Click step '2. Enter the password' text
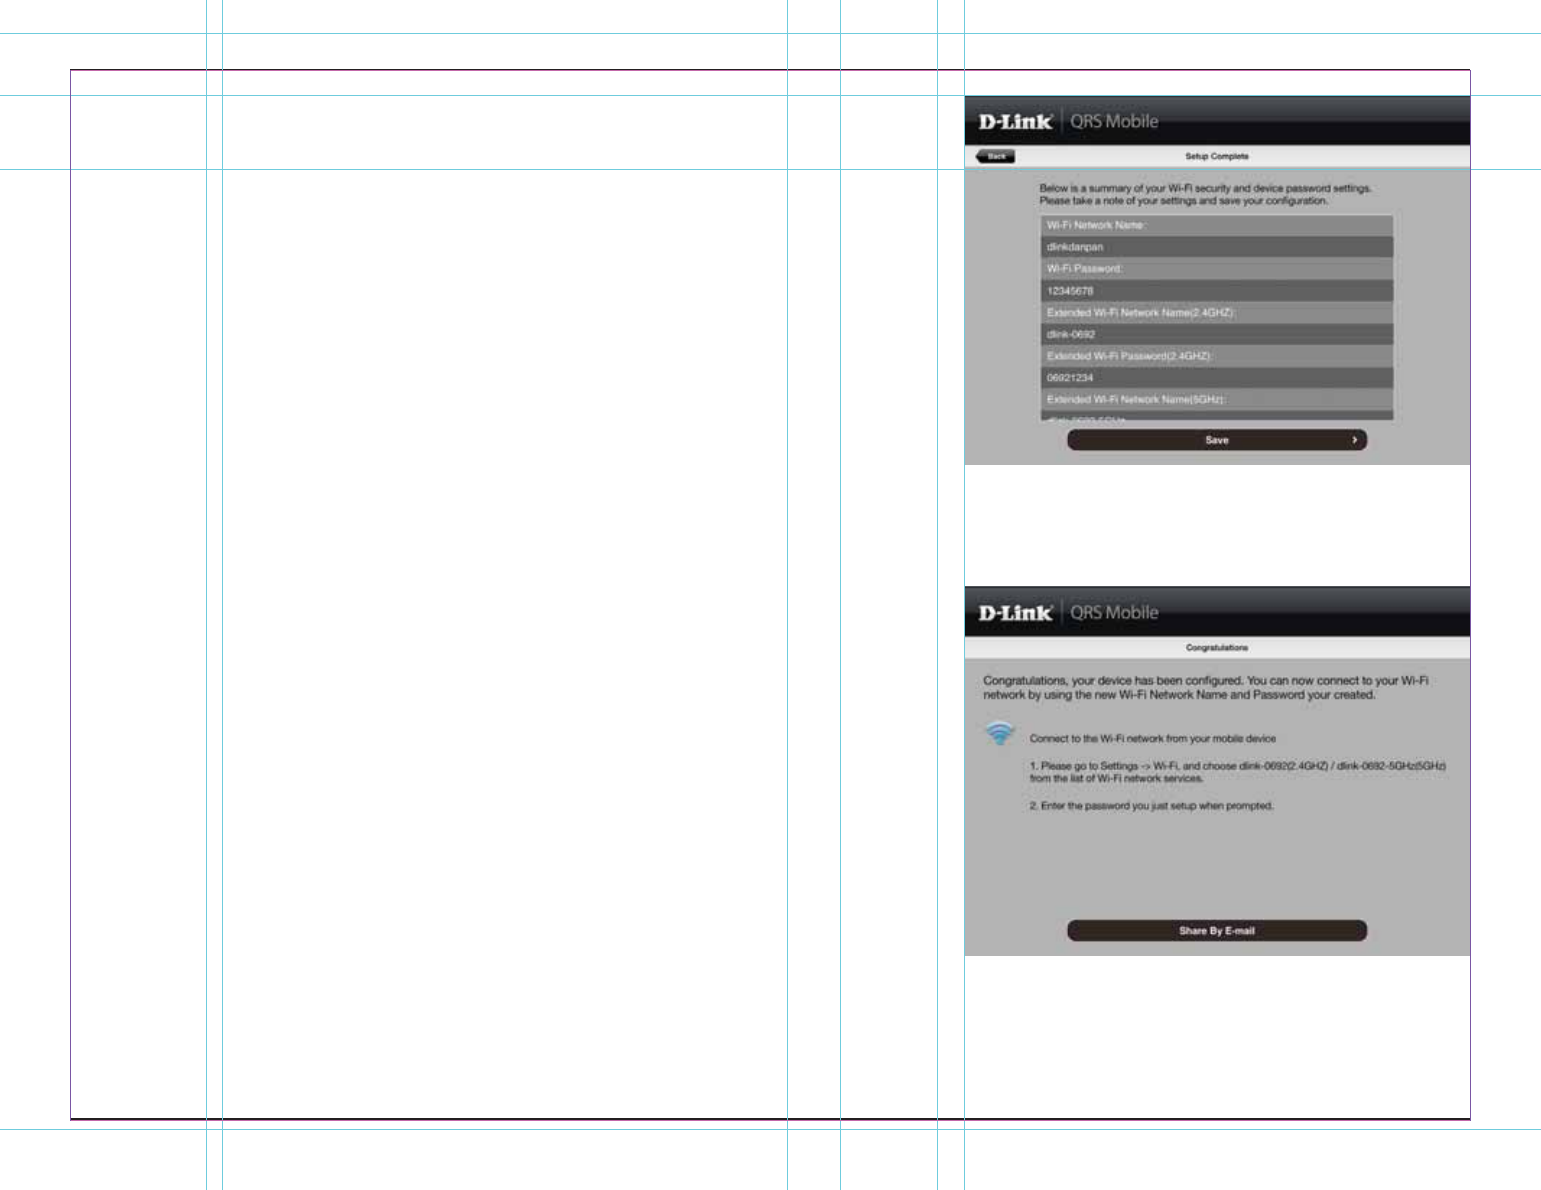The image size is (1541, 1190). [x=1152, y=806]
